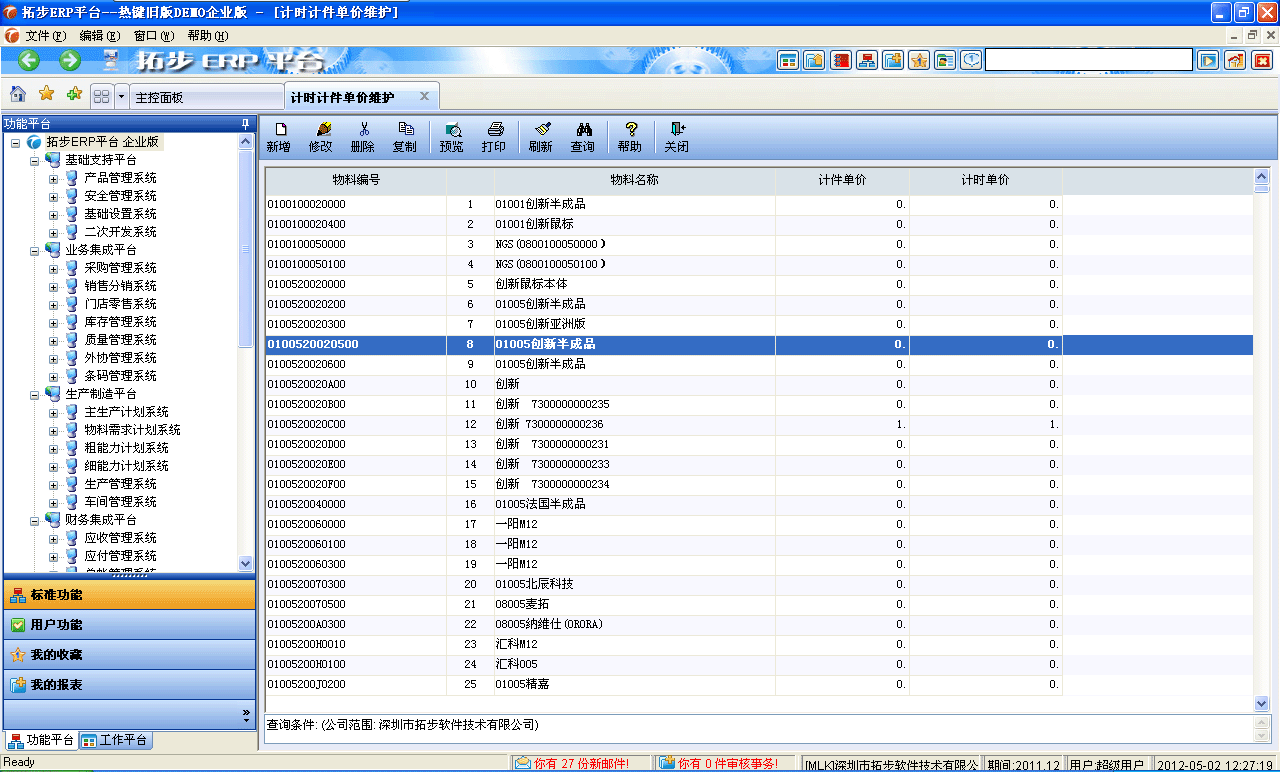This screenshot has width=1280, height=772.
Task: Refresh the price list with 刷新 icon
Action: [541, 136]
